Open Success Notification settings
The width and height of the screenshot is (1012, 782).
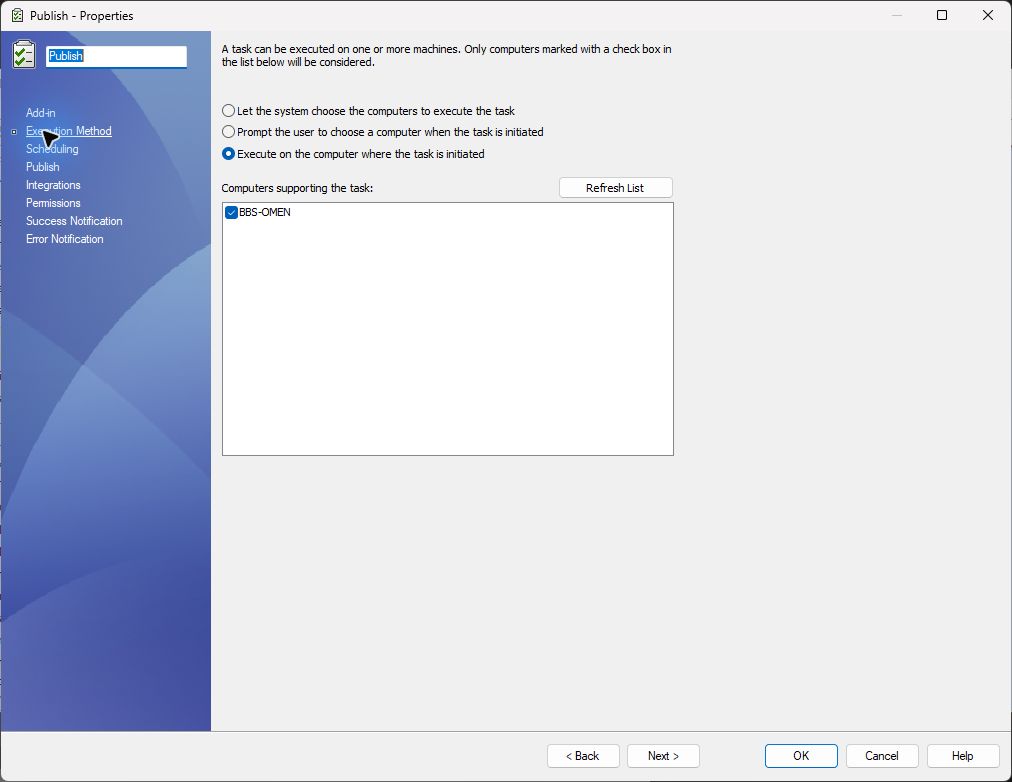74,221
